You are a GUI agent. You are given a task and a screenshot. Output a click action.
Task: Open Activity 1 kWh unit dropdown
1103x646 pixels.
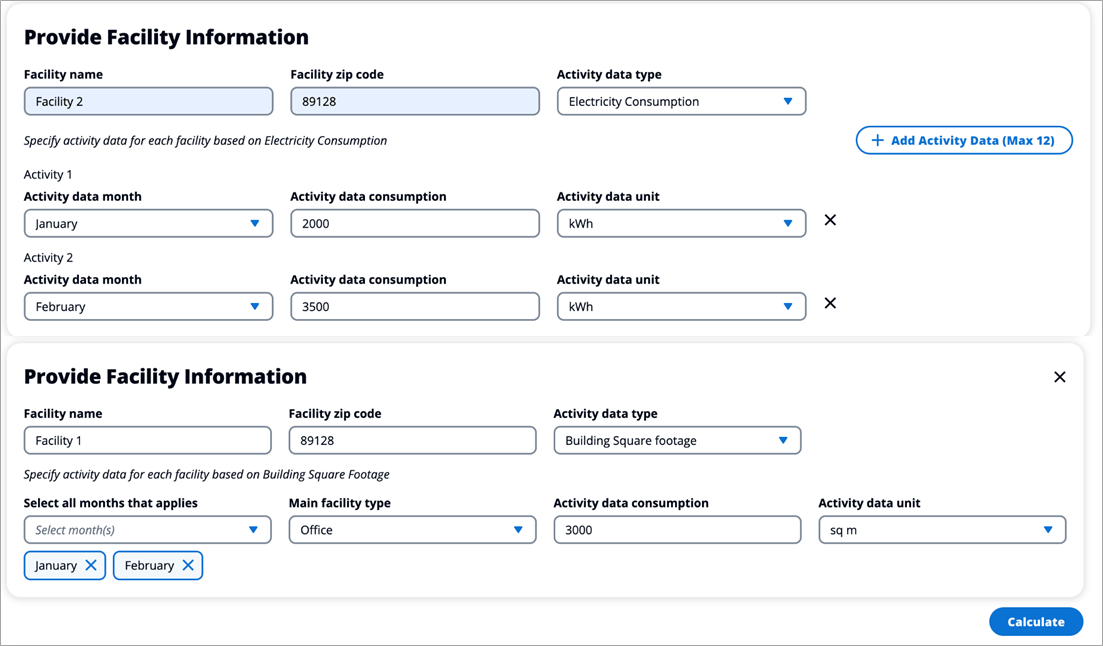click(x=681, y=224)
